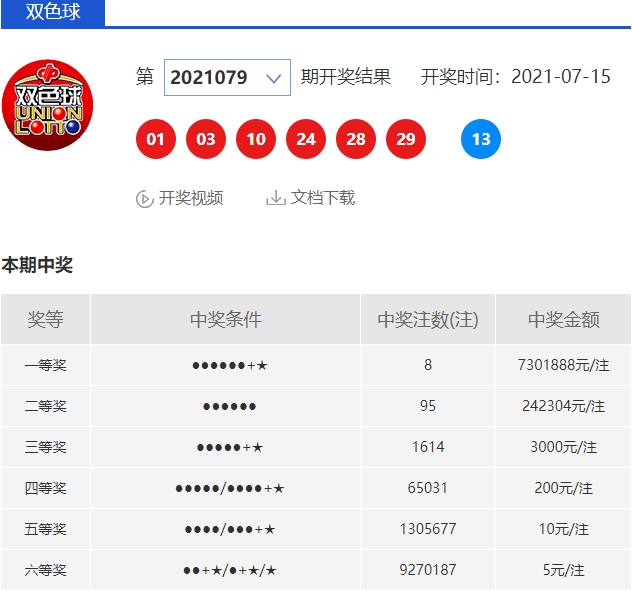Click the 7301888元/注 prize amount cell
Viewport: 632px width, 591px height.
[563, 366]
